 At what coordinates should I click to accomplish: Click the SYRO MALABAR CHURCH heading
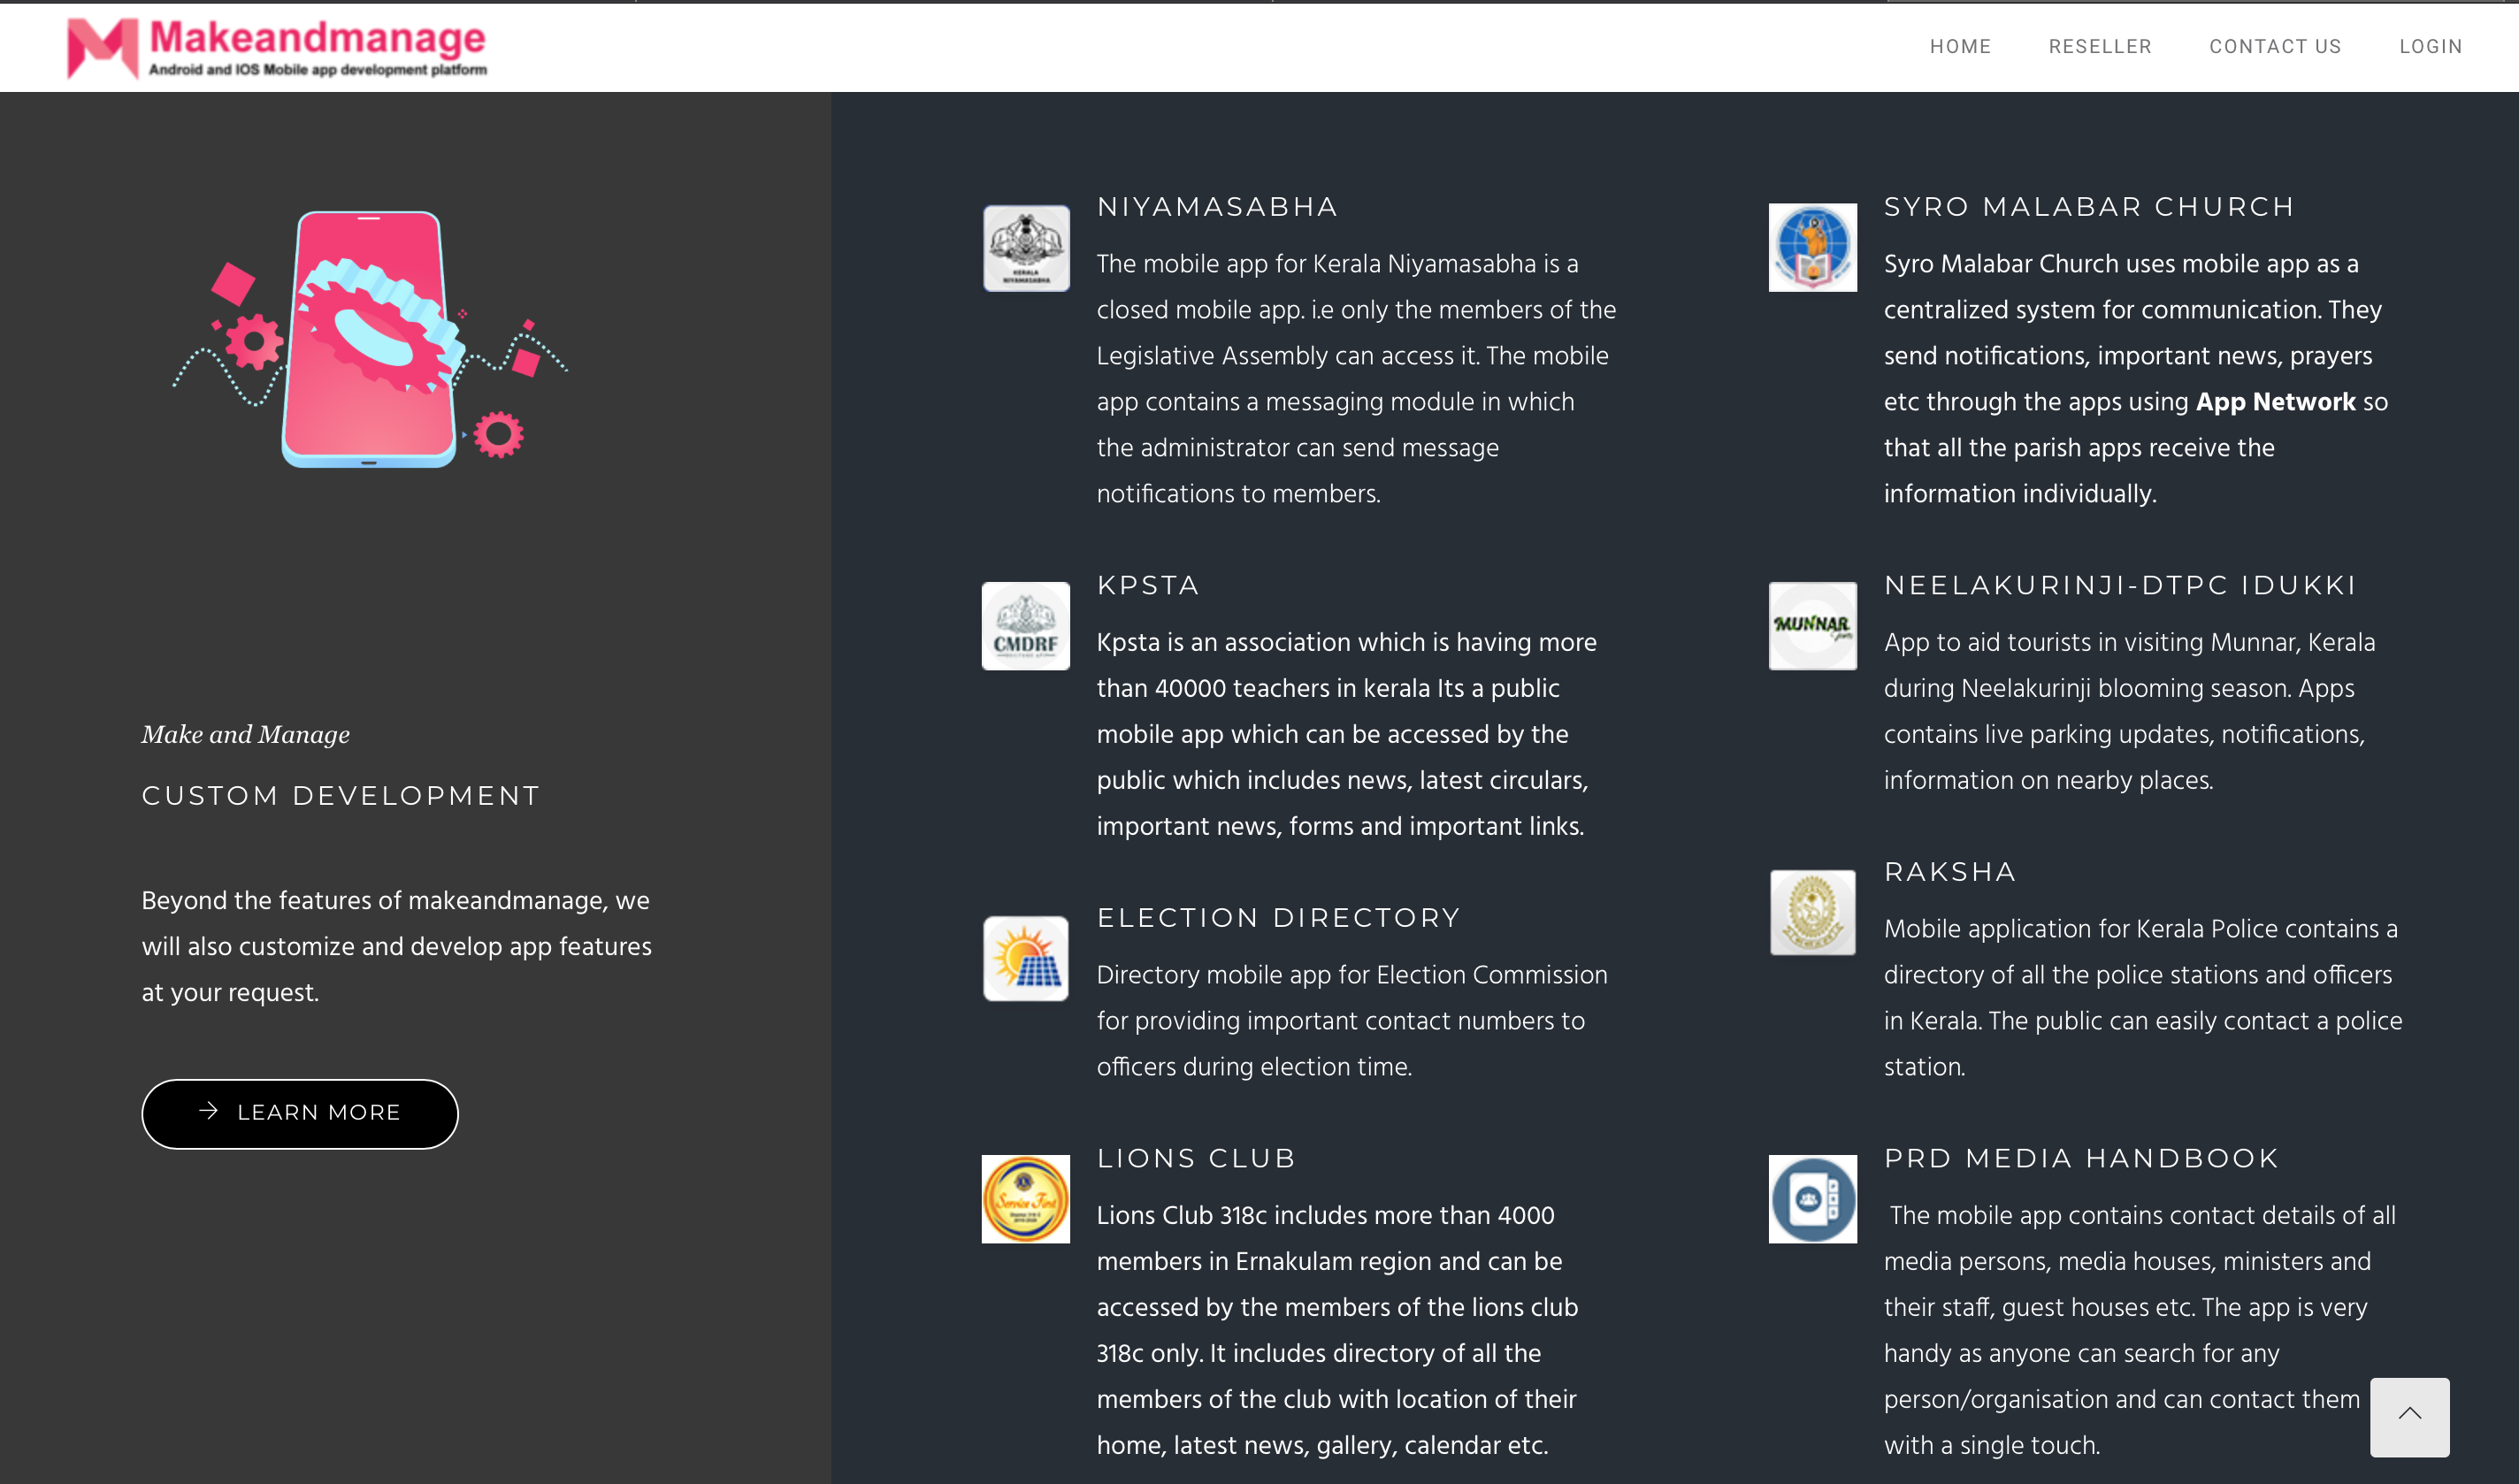pyautogui.click(x=2089, y=207)
